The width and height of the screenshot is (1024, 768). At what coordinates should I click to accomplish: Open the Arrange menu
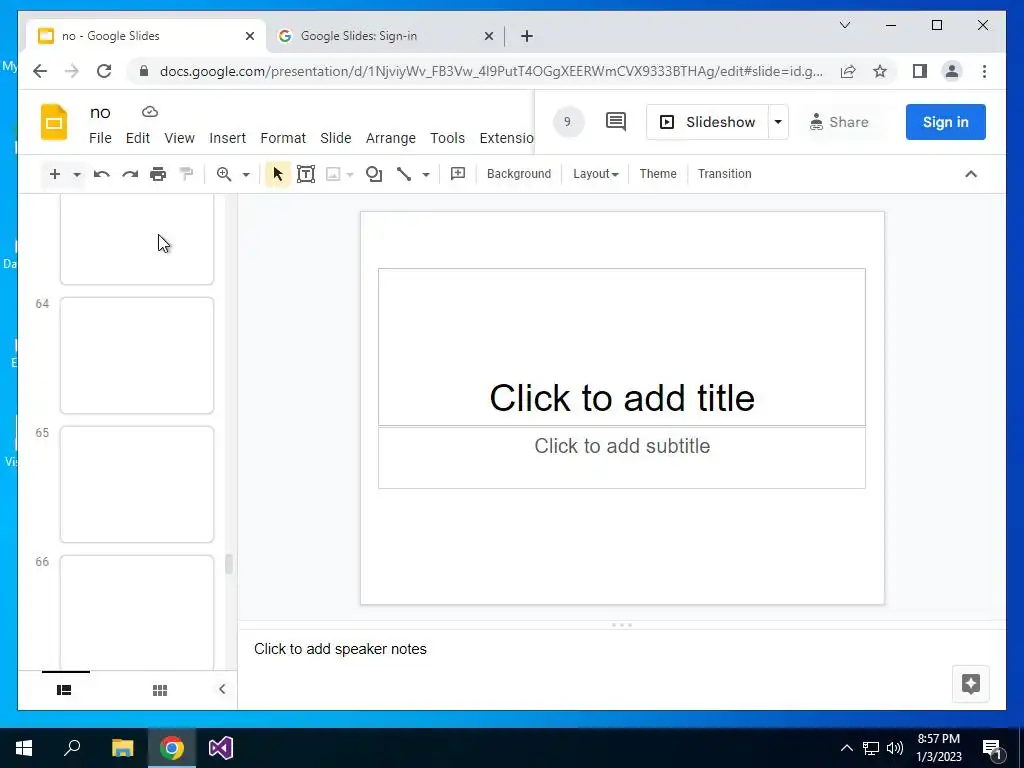coord(391,138)
